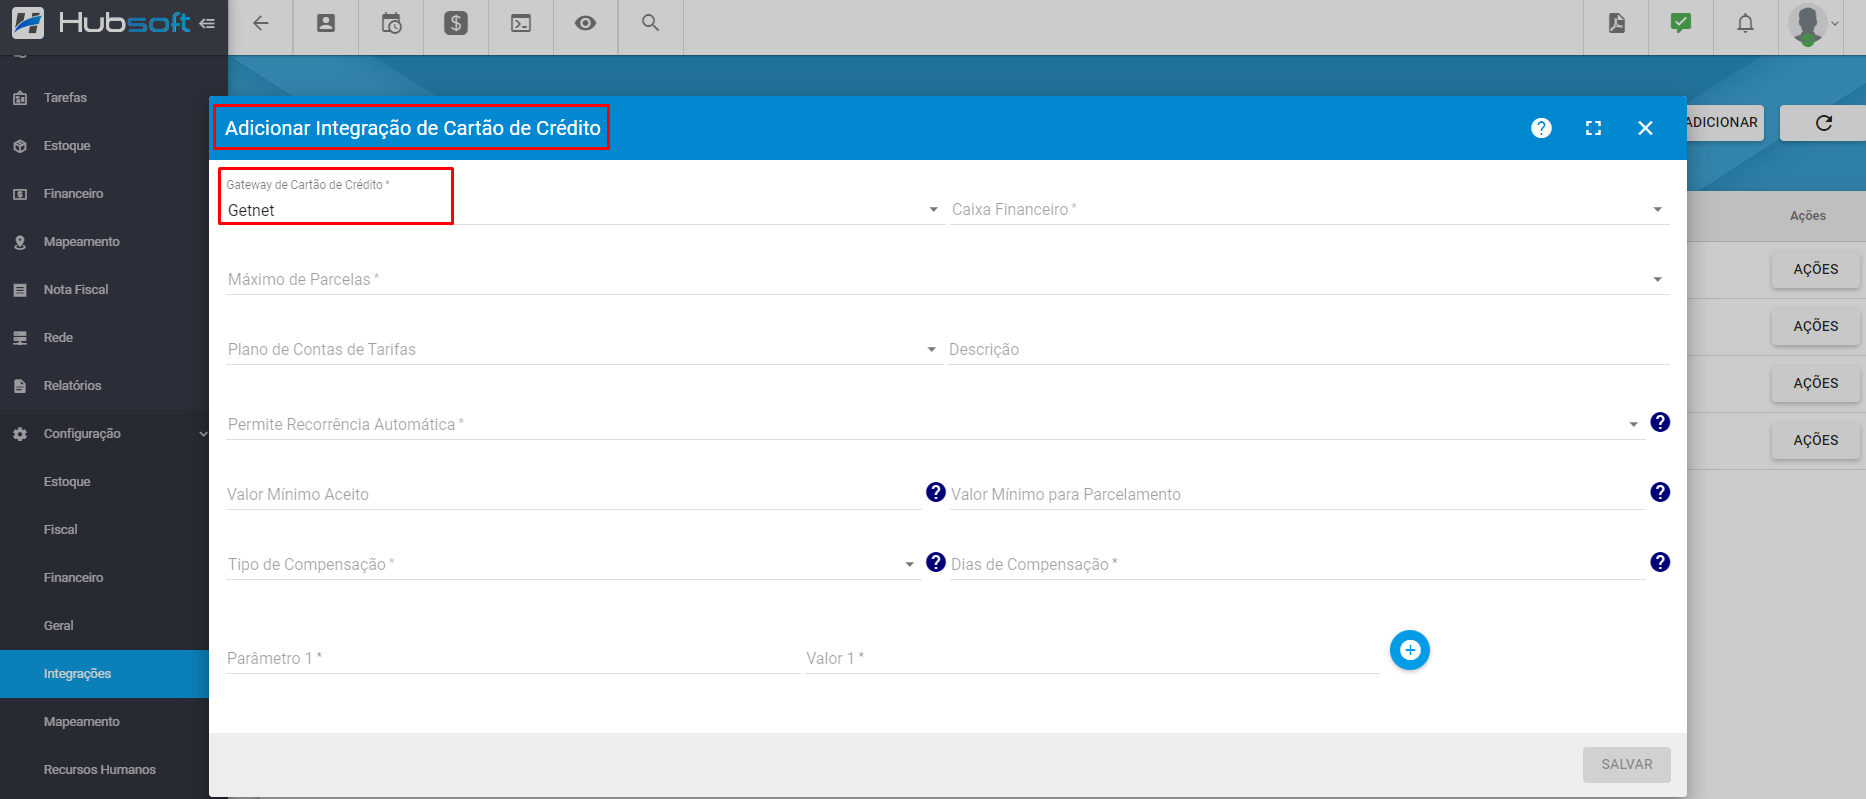Click the eye visualization toolbar icon
This screenshot has width=1866, height=799.
586,23
